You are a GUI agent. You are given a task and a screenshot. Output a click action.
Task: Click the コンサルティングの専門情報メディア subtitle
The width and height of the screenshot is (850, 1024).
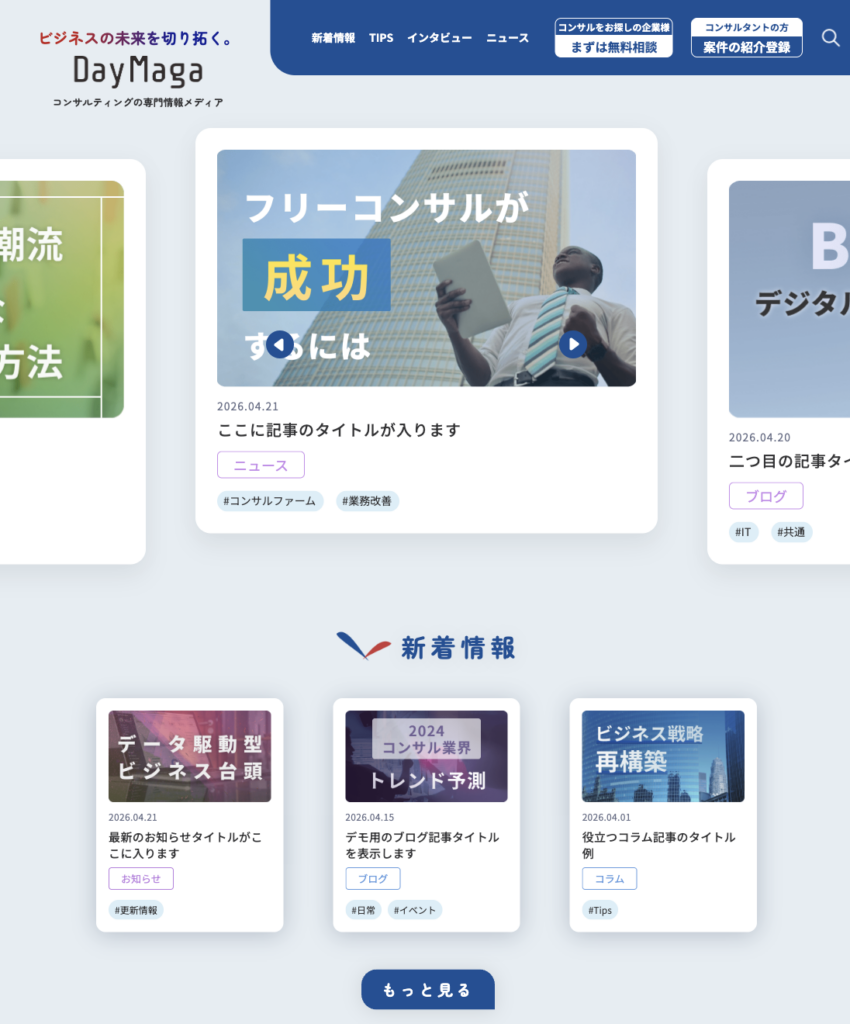coord(138,103)
